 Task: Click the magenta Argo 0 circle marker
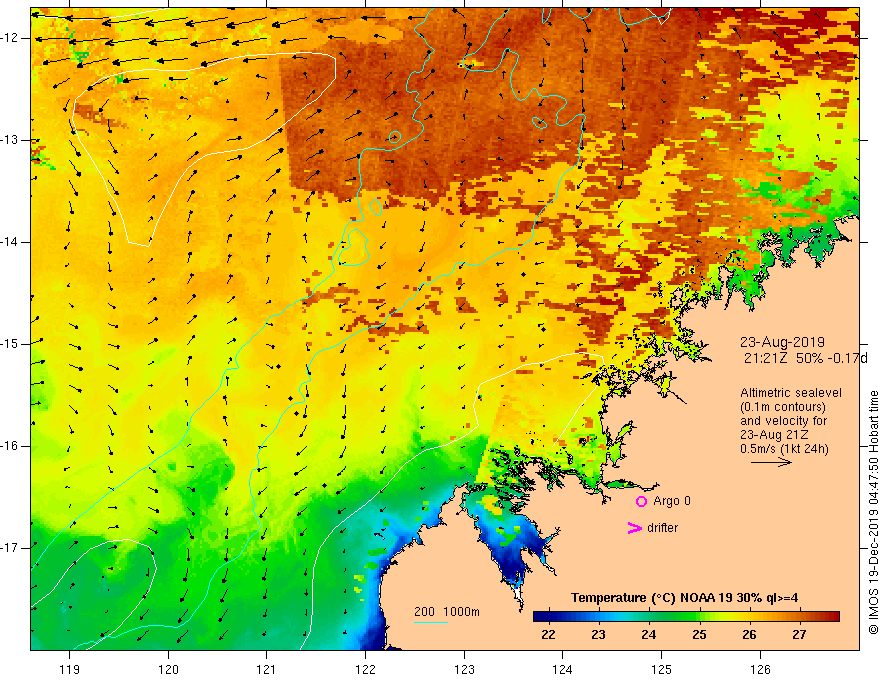pos(641,501)
